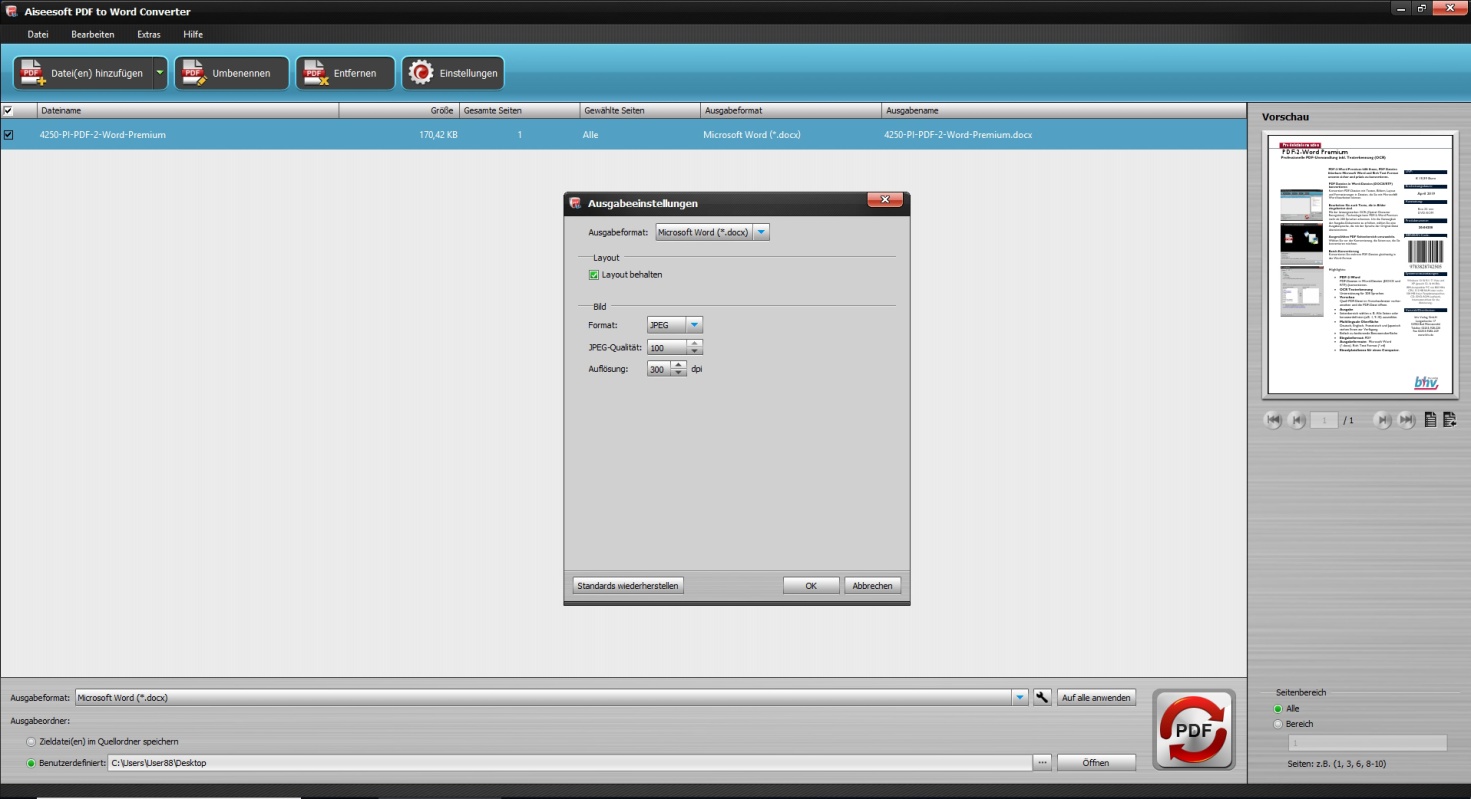This screenshot has height=799, width=1471.
Task: Open the Bearbeiten menu
Action: pyautogui.click(x=93, y=34)
